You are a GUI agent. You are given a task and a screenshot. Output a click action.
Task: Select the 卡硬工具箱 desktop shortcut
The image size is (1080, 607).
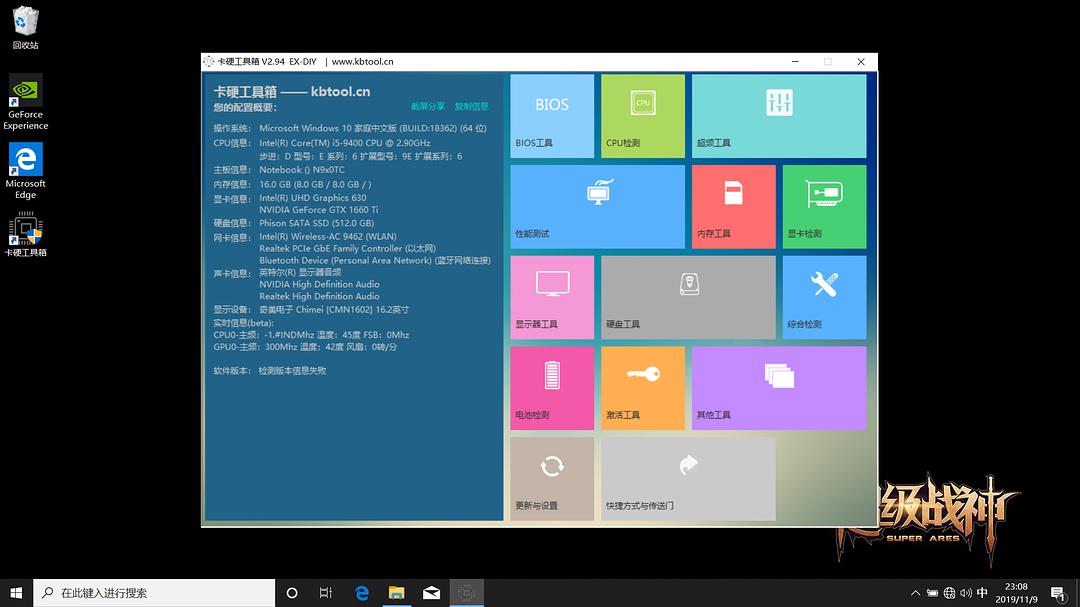(x=25, y=234)
